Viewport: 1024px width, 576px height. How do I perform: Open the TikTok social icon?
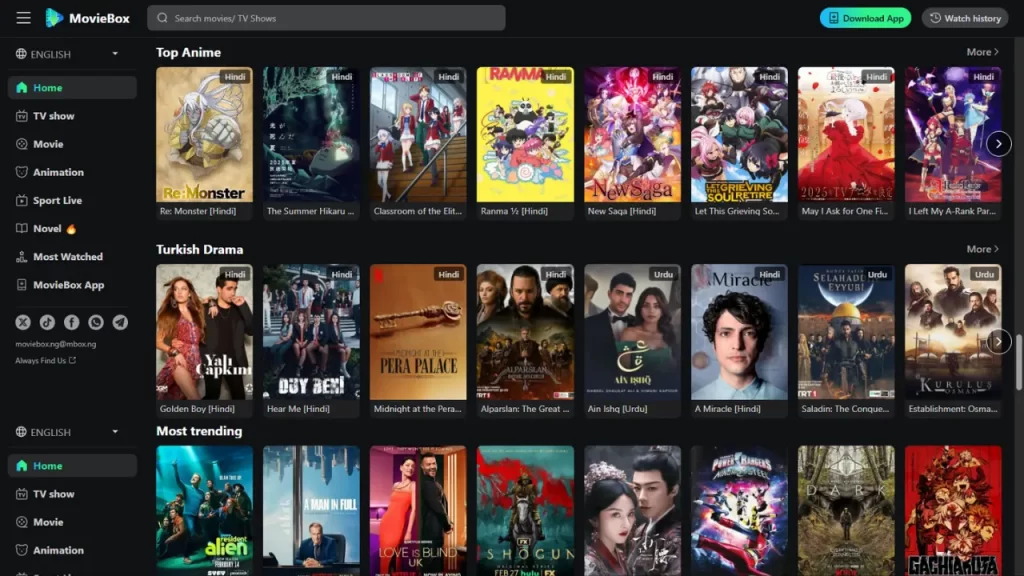tap(47, 322)
